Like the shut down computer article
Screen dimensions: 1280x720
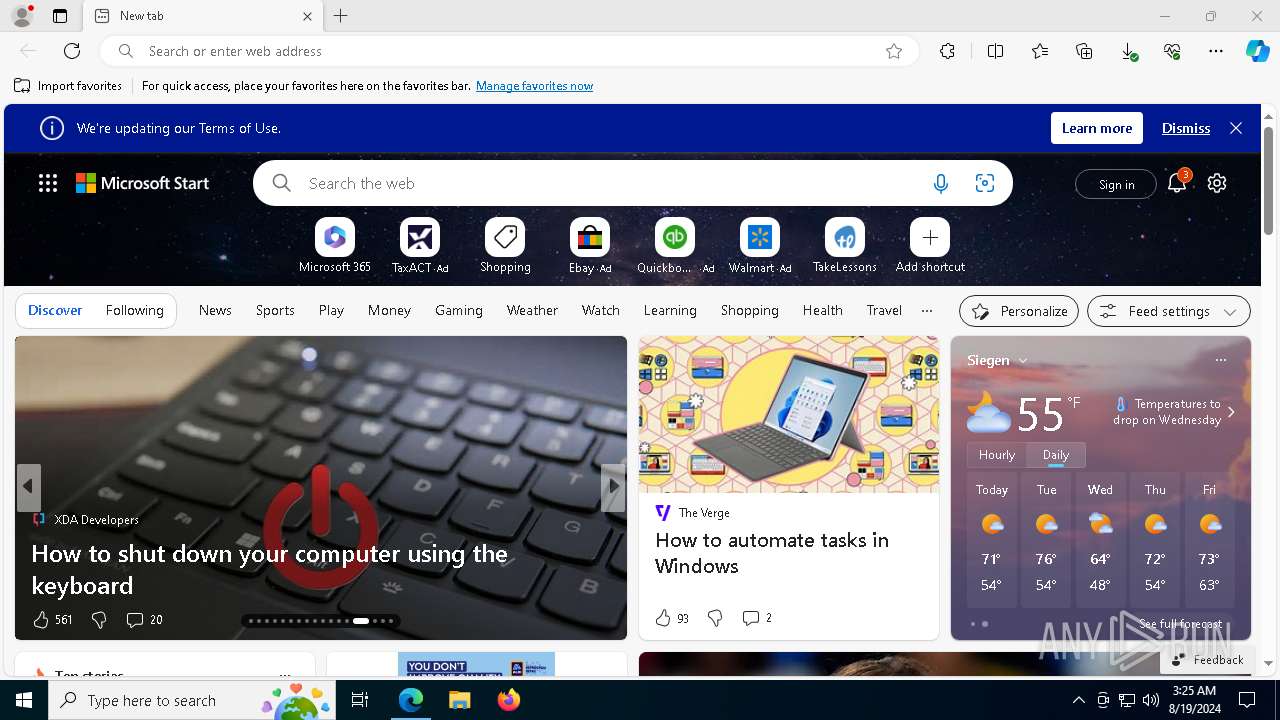point(41,620)
